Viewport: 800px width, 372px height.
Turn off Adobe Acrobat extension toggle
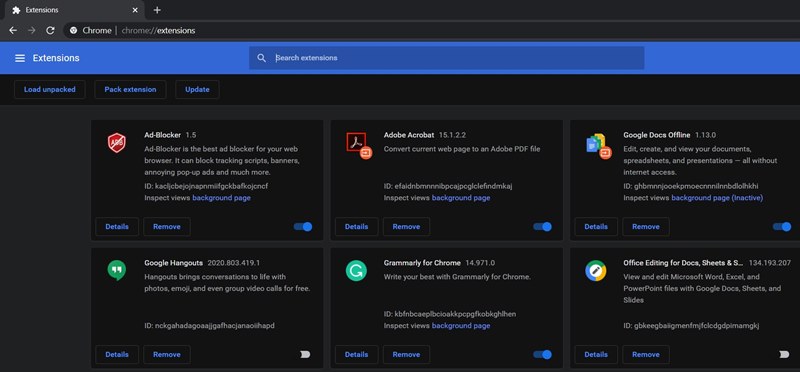pos(543,227)
